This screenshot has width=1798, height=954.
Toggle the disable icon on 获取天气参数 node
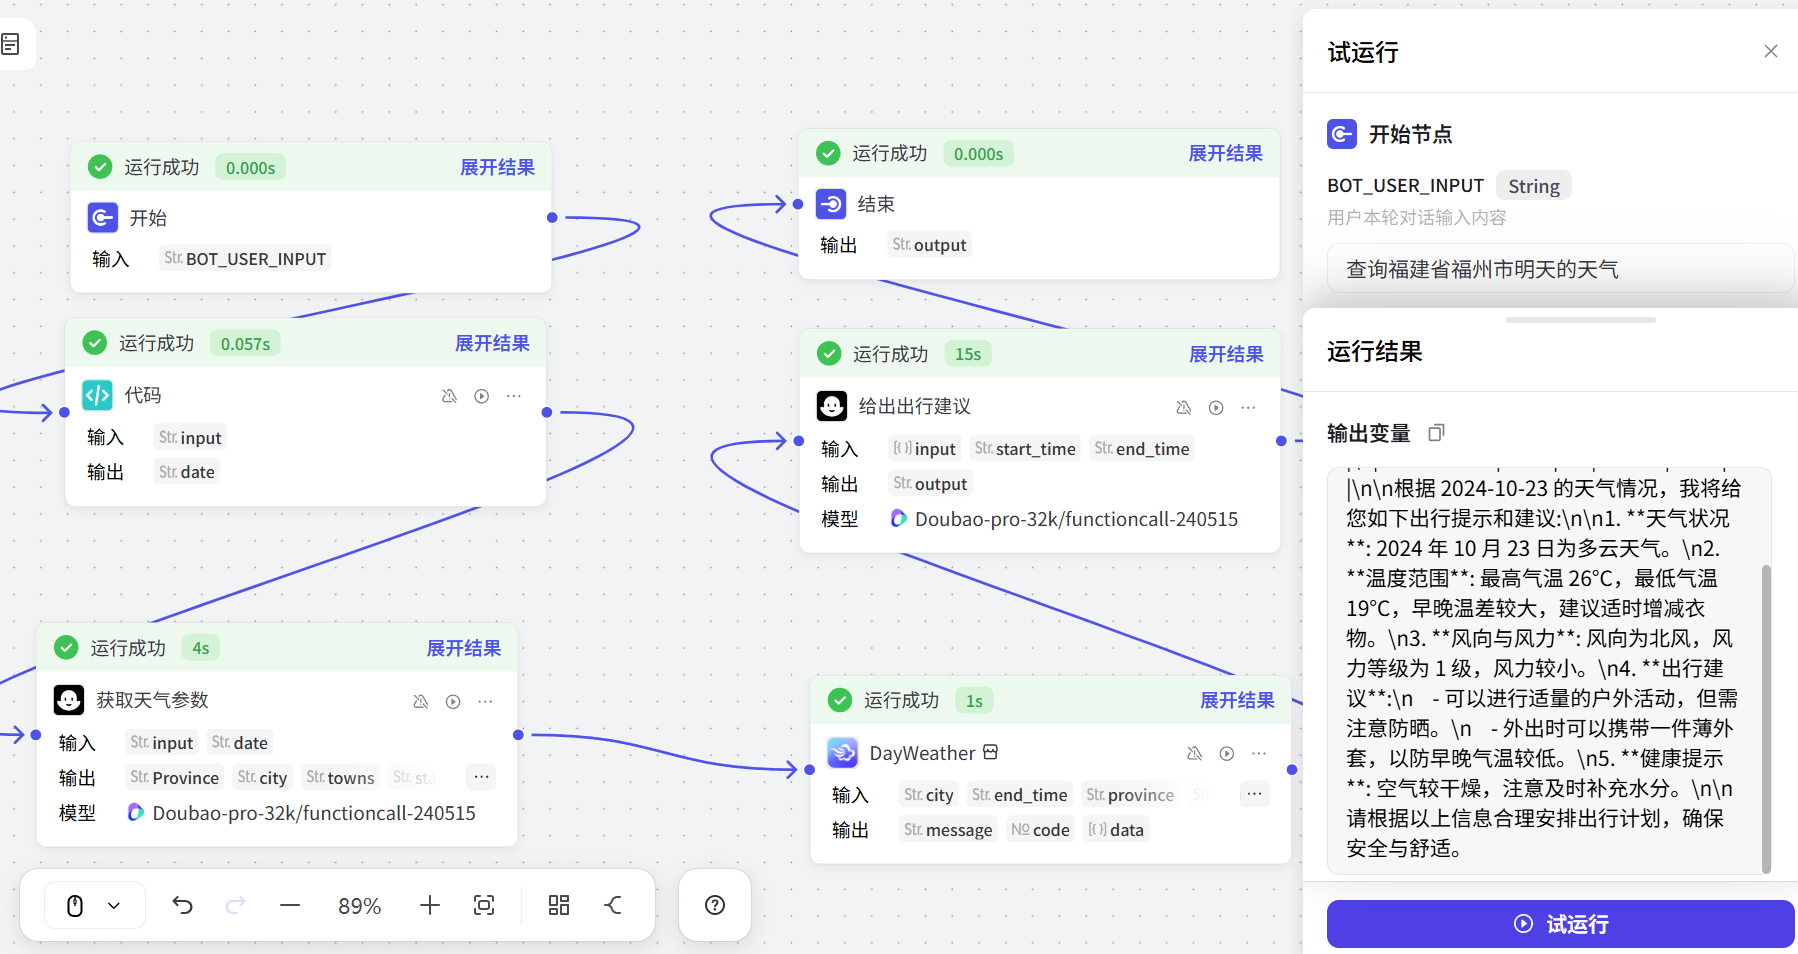(421, 701)
